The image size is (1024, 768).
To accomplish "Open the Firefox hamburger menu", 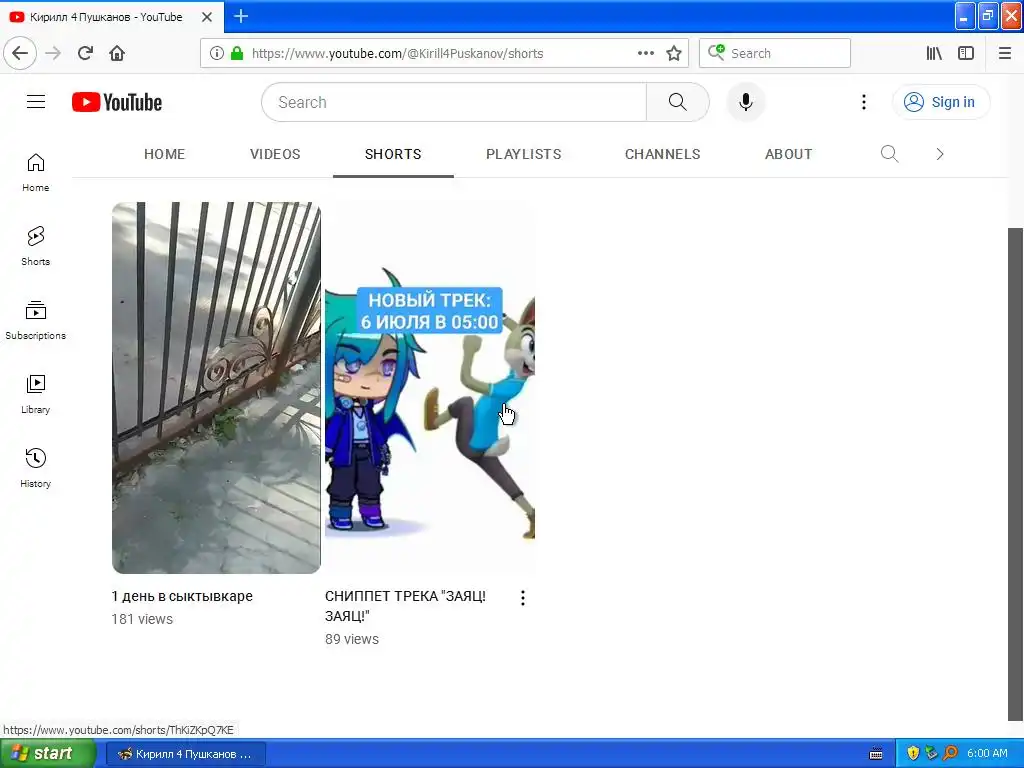I will coord(1004,53).
